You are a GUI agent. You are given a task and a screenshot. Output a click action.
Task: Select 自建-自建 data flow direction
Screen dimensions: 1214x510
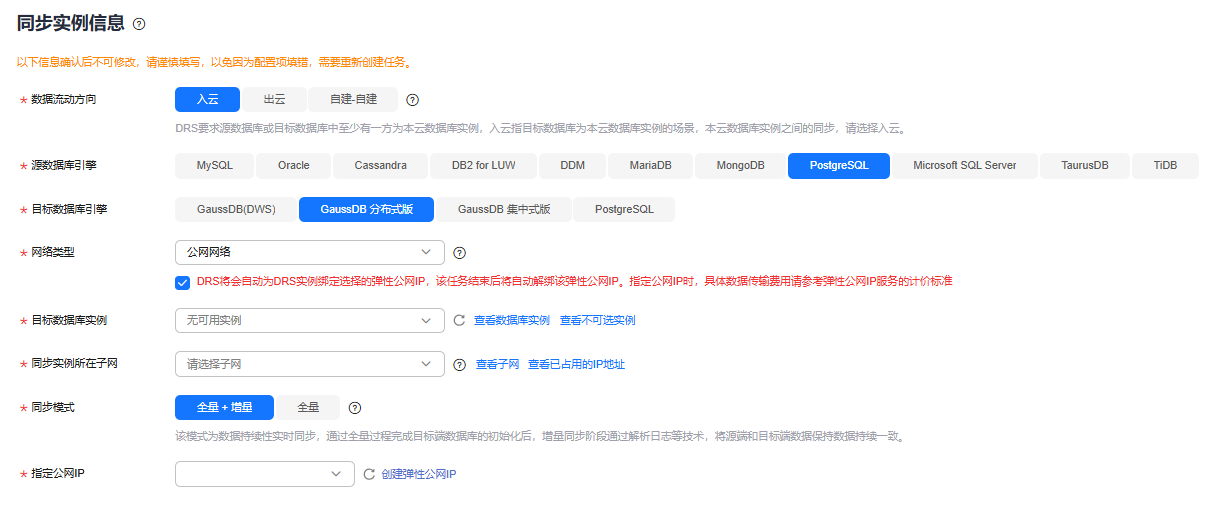[x=353, y=99]
